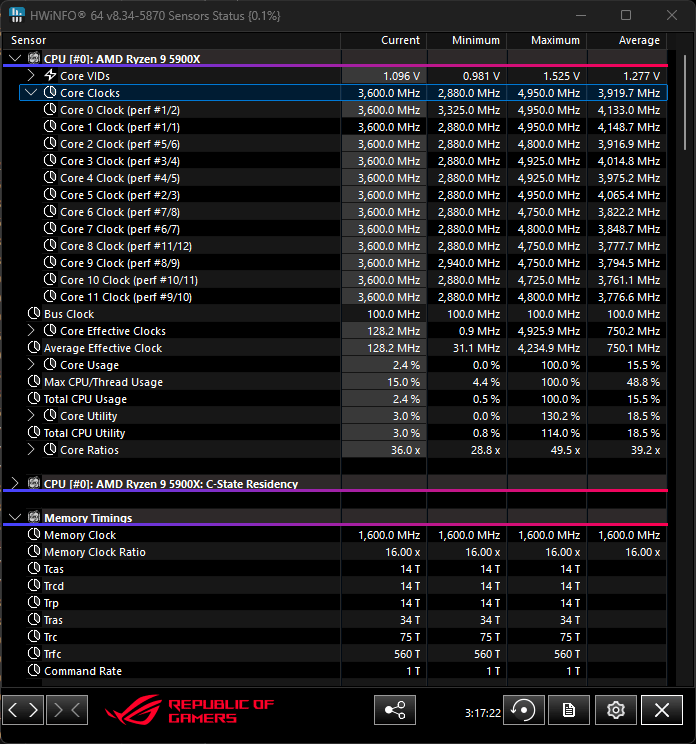Screen dimensions: 696x744
Task: Click the Core Clocks clock icon
Action: [x=50, y=92]
